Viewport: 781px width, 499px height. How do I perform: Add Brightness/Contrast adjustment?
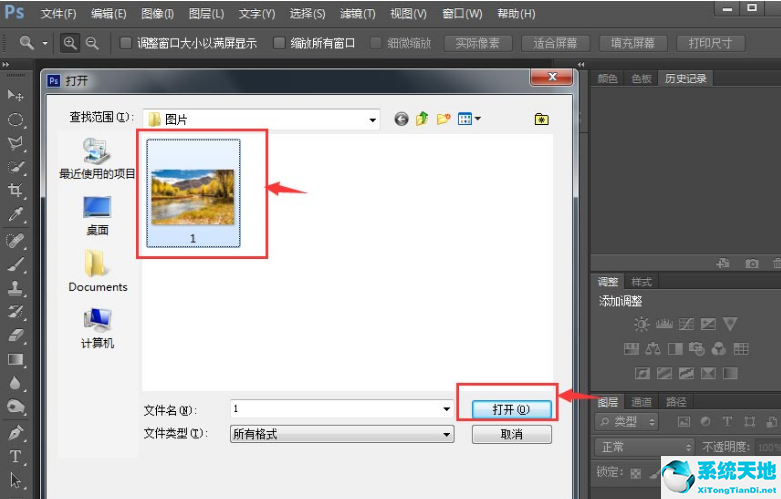coord(642,324)
